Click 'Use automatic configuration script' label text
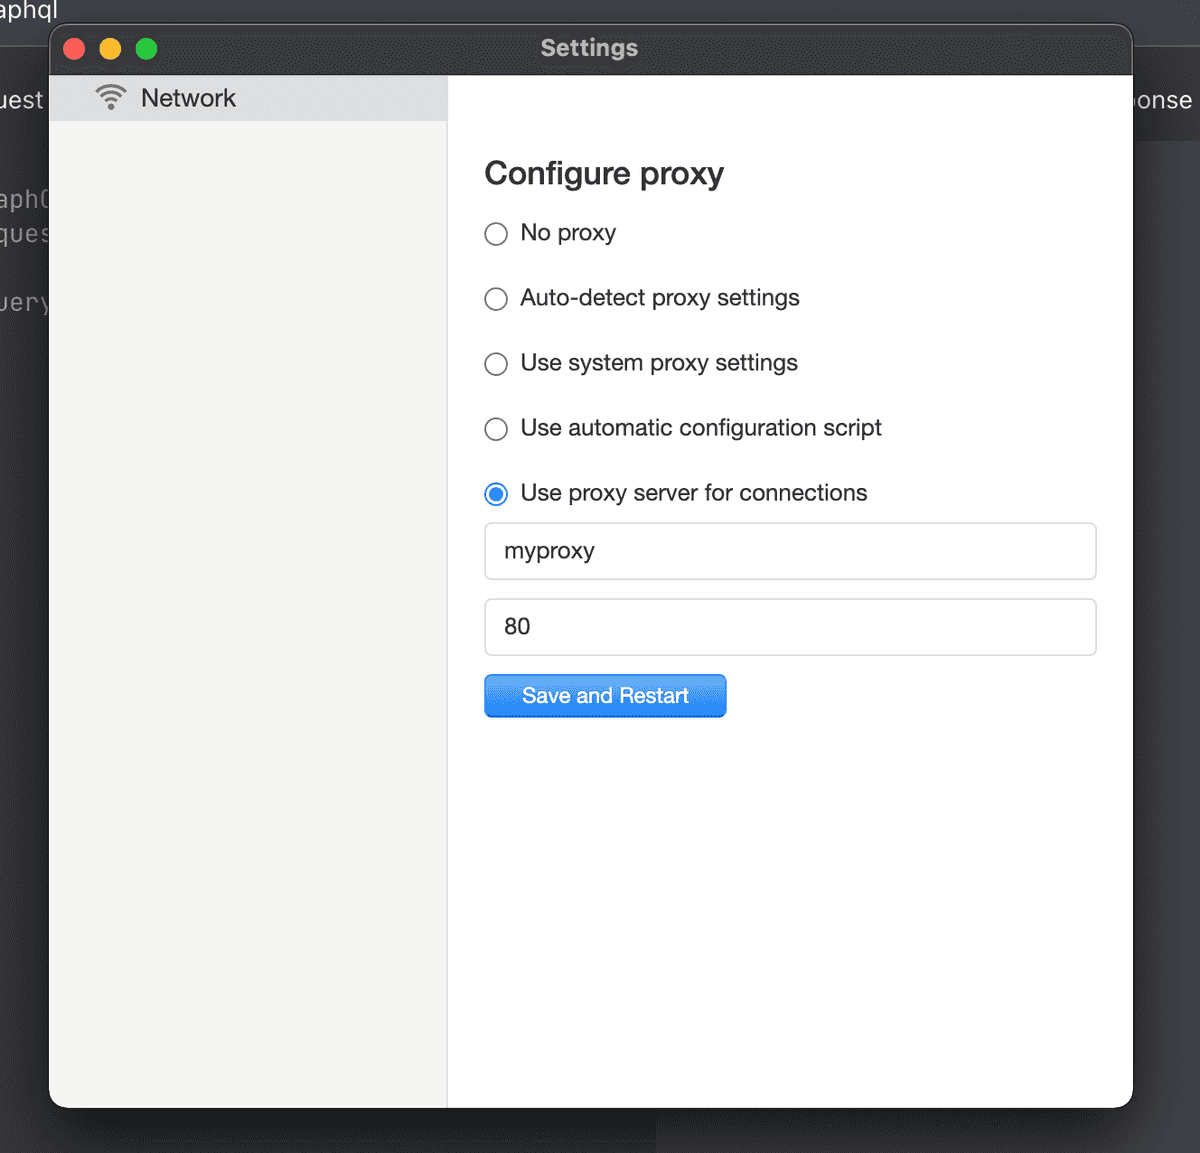 tap(701, 428)
